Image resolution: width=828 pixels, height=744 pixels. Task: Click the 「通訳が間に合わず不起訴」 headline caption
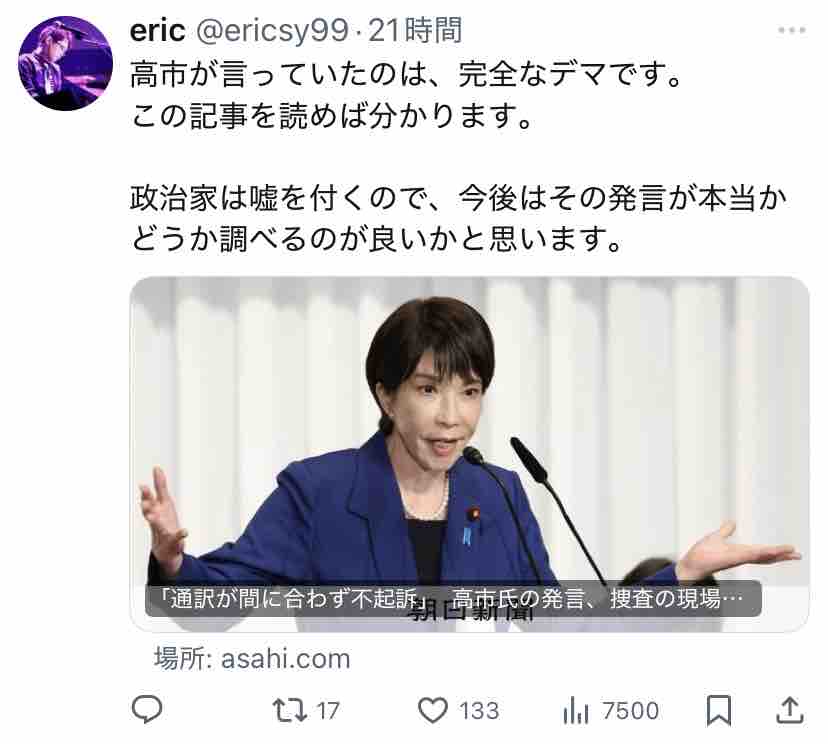click(x=453, y=598)
